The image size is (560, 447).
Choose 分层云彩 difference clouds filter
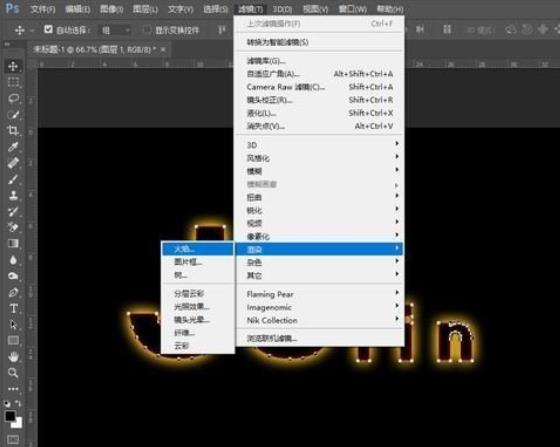coord(198,293)
